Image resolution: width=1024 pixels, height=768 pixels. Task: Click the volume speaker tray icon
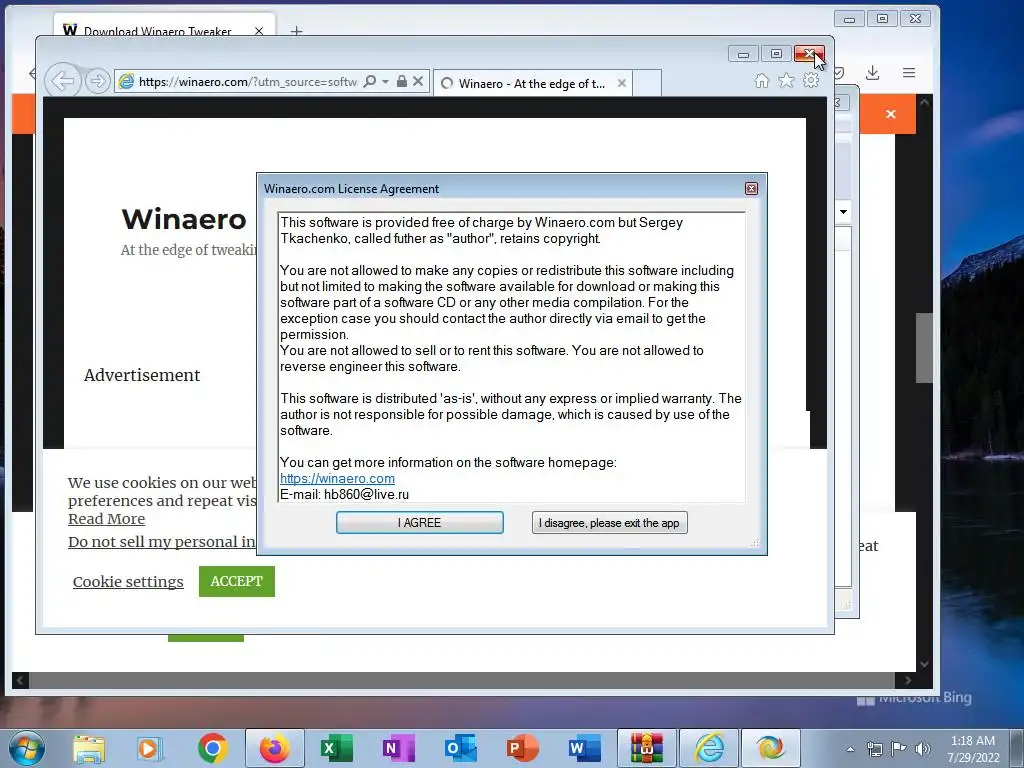tap(923, 749)
